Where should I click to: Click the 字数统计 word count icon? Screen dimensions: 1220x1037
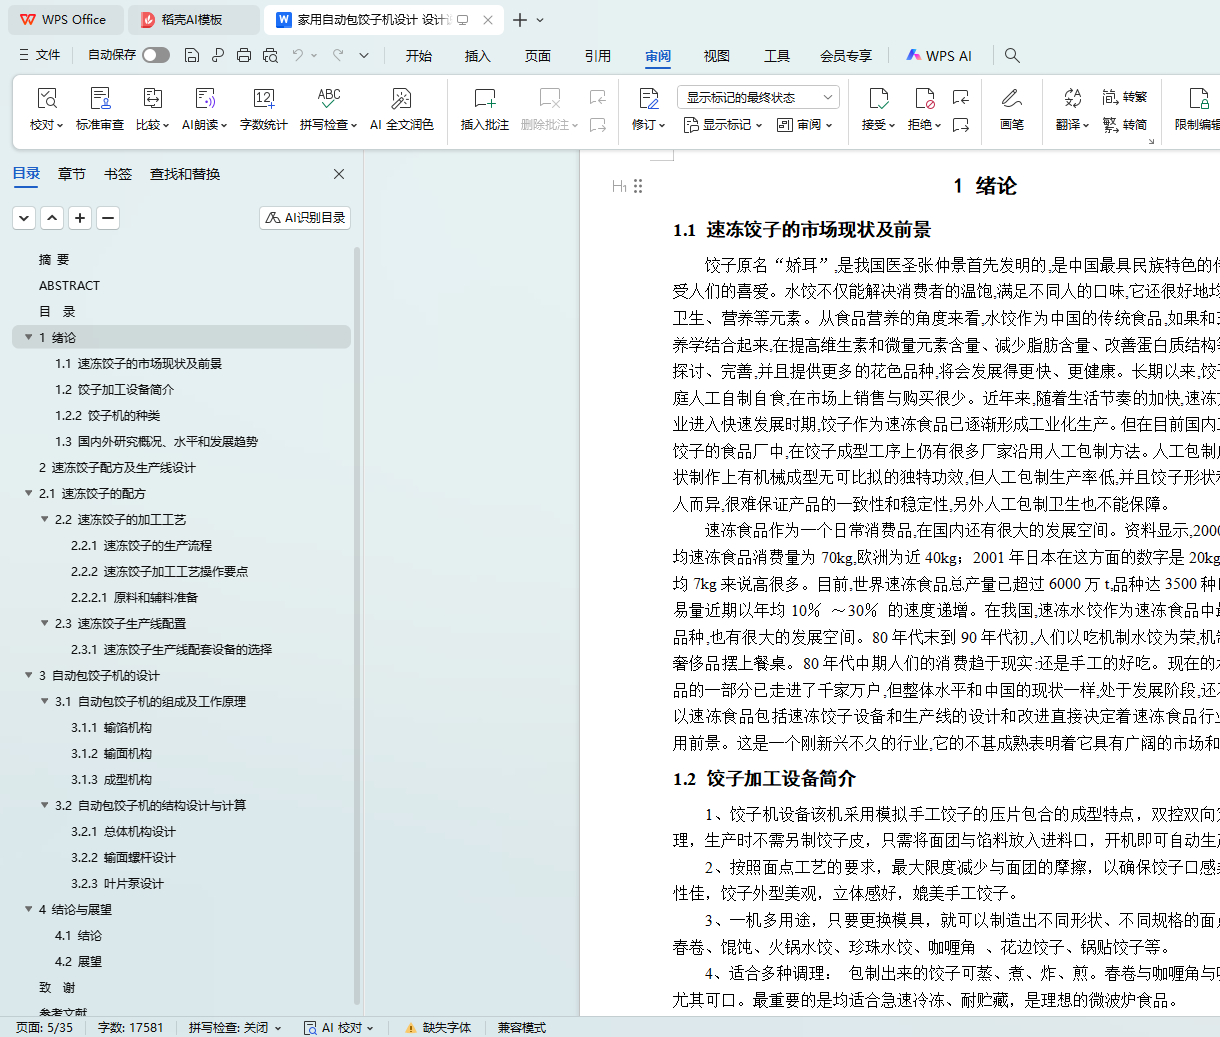pyautogui.click(x=263, y=108)
